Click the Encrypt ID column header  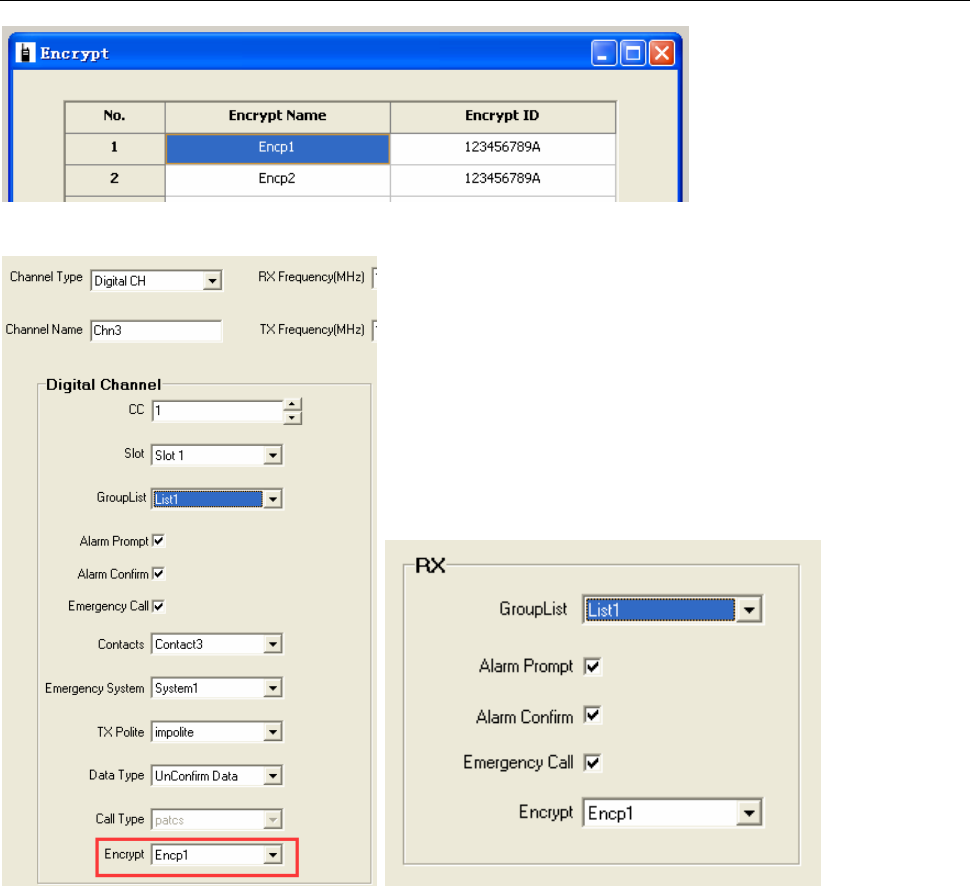[502, 116]
